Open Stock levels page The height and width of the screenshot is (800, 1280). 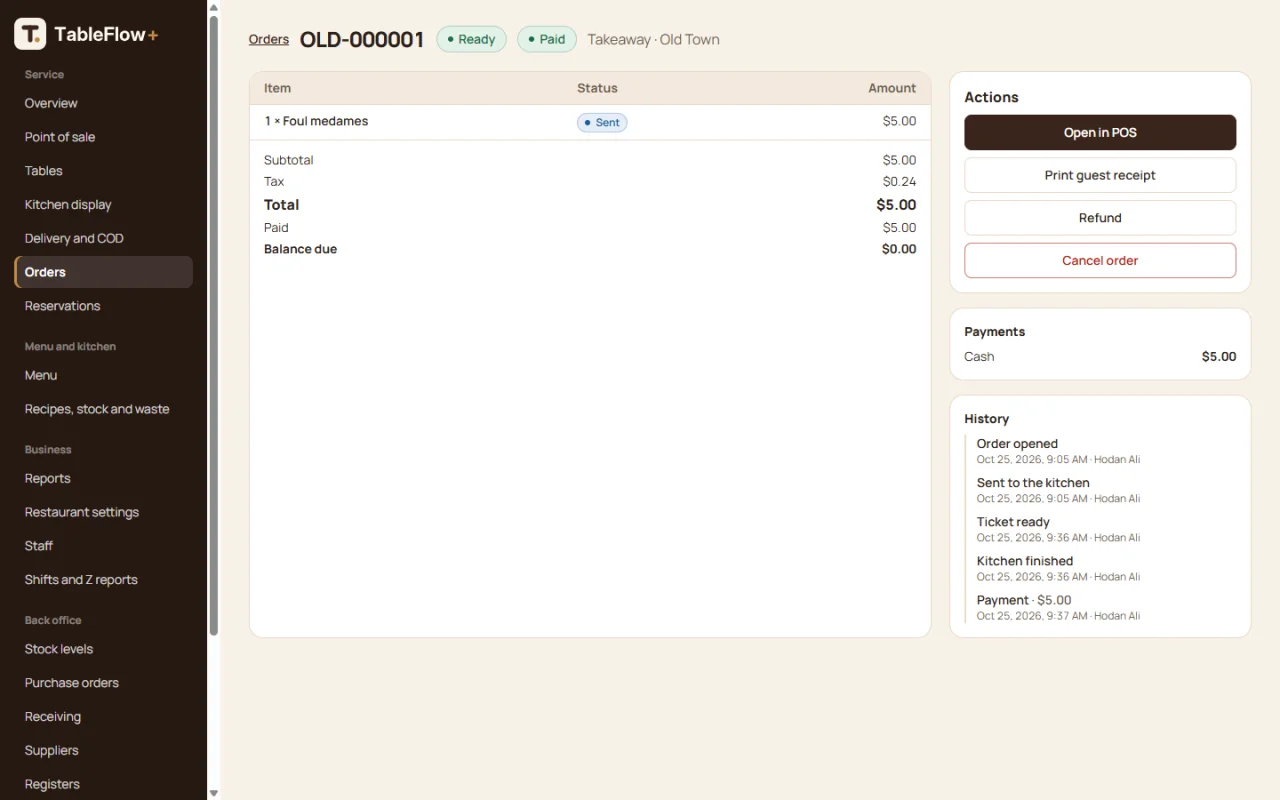point(103,649)
